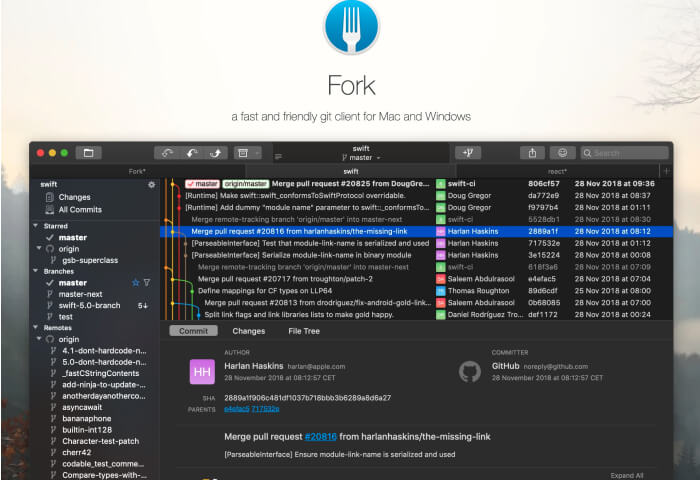The height and width of the screenshot is (480, 700).
Task: Click the GitHub committer logo
Action: pos(470,371)
